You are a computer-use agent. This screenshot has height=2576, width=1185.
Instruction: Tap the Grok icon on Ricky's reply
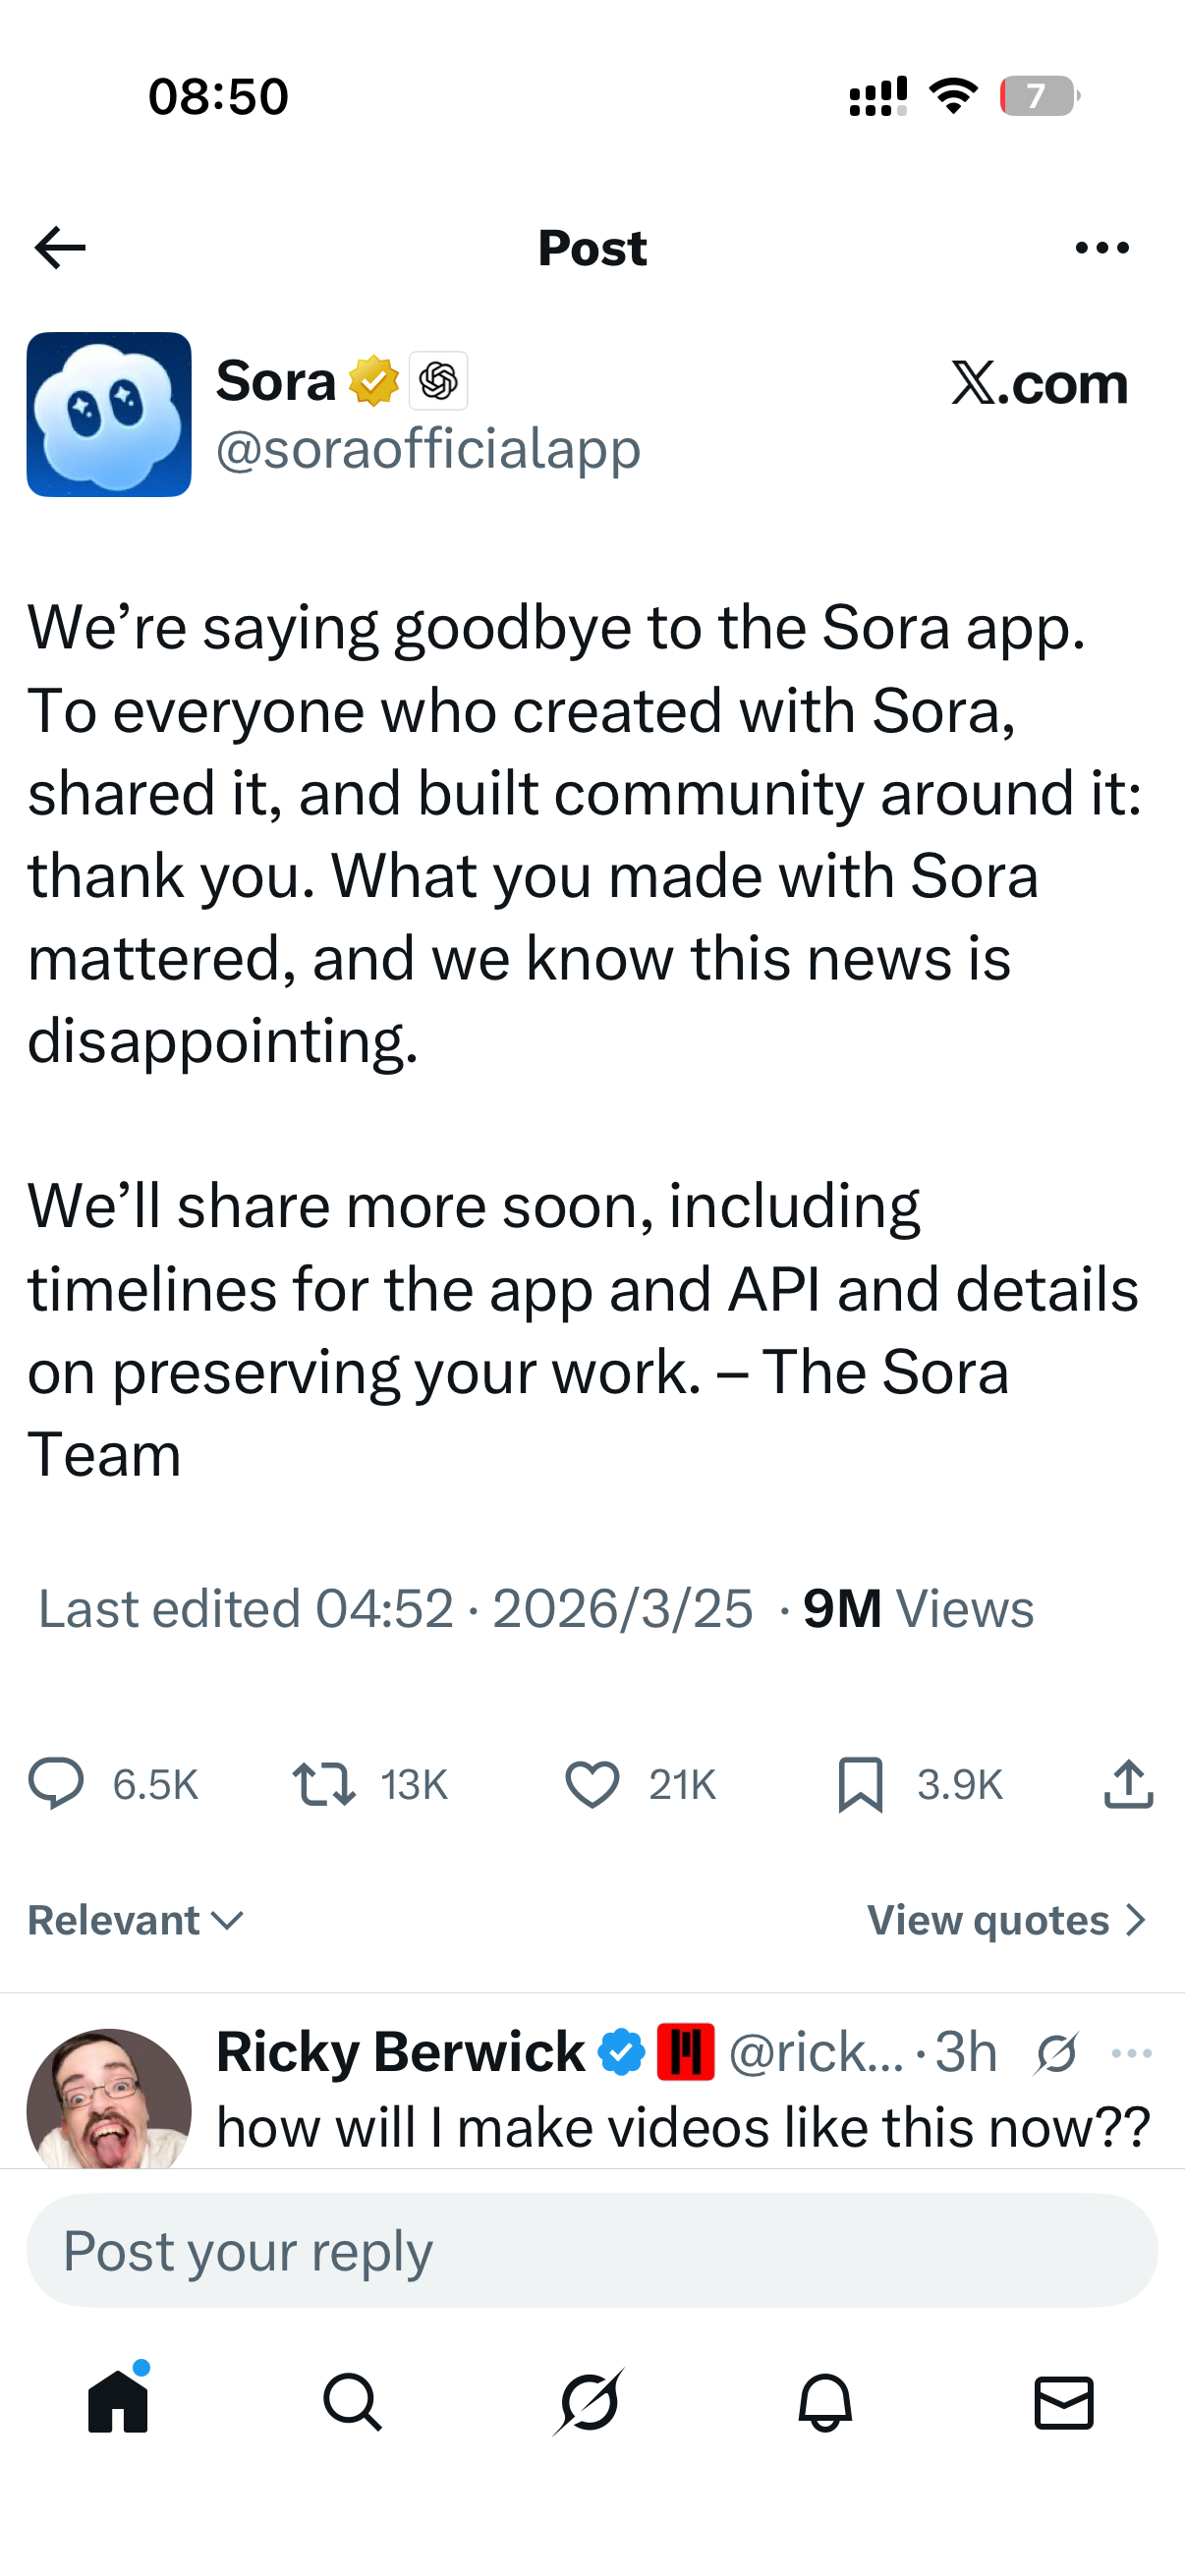tap(1056, 2053)
